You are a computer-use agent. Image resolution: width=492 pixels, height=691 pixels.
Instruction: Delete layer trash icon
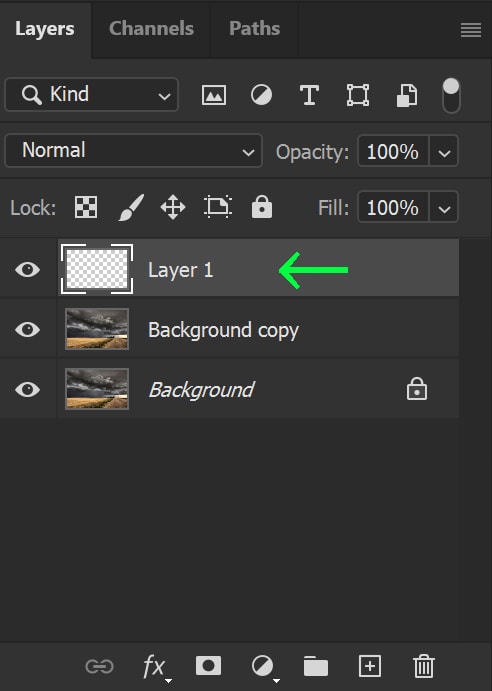tap(424, 666)
